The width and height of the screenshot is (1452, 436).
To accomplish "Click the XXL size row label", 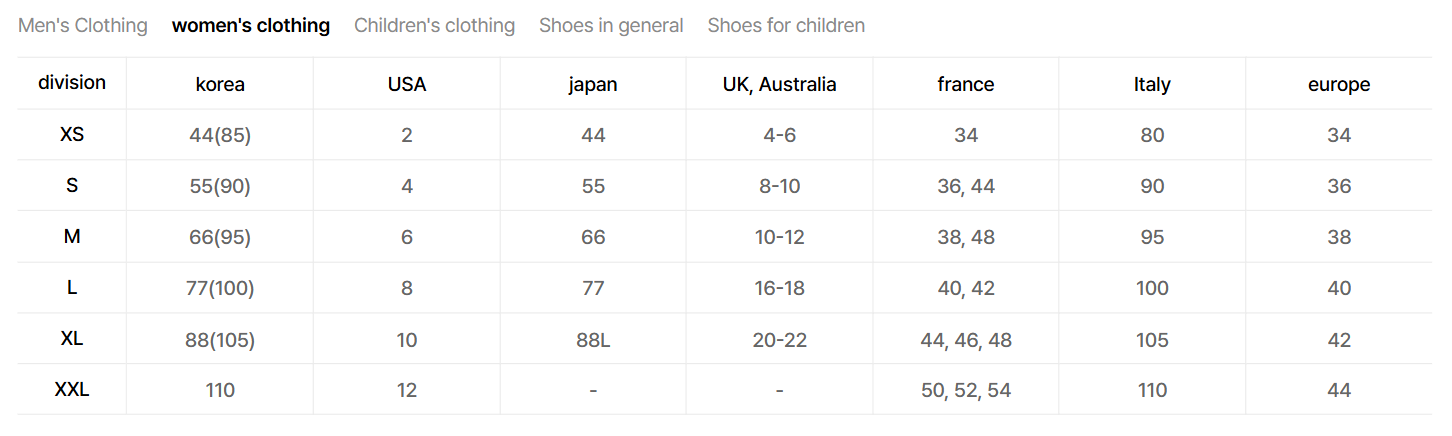I will [72, 389].
